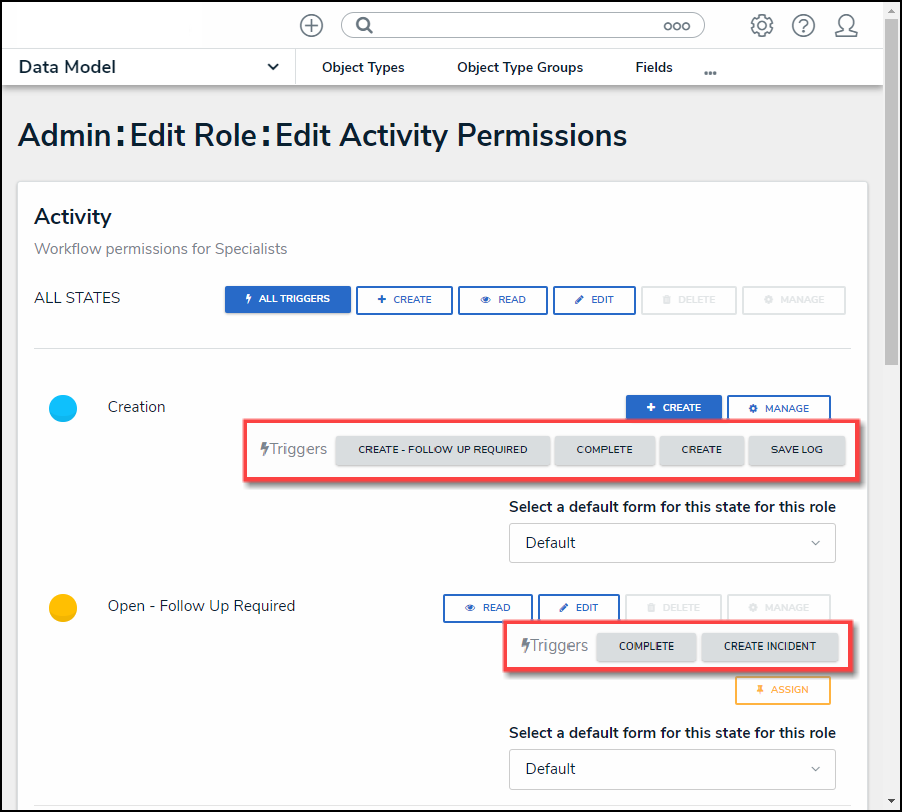Click the blue Creation state circle
Image resolution: width=902 pixels, height=812 pixels.
click(x=63, y=408)
